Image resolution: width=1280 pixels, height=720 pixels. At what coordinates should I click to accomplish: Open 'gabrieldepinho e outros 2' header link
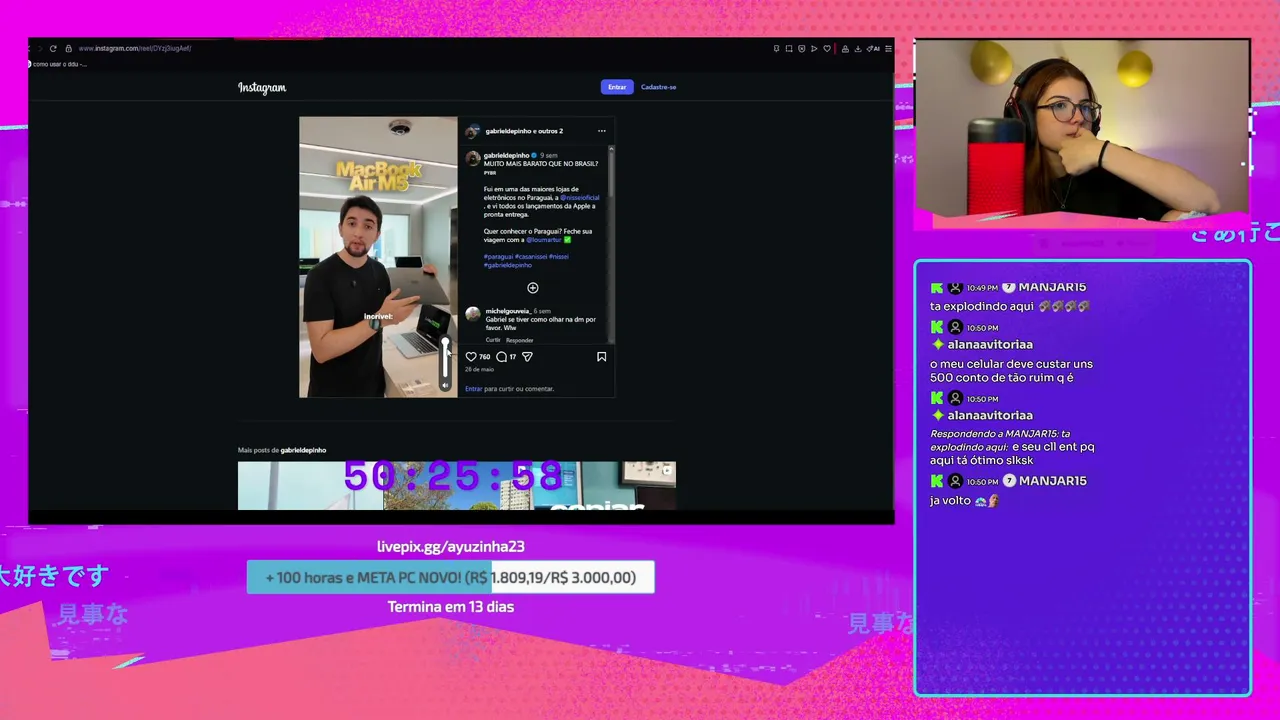[x=524, y=131]
